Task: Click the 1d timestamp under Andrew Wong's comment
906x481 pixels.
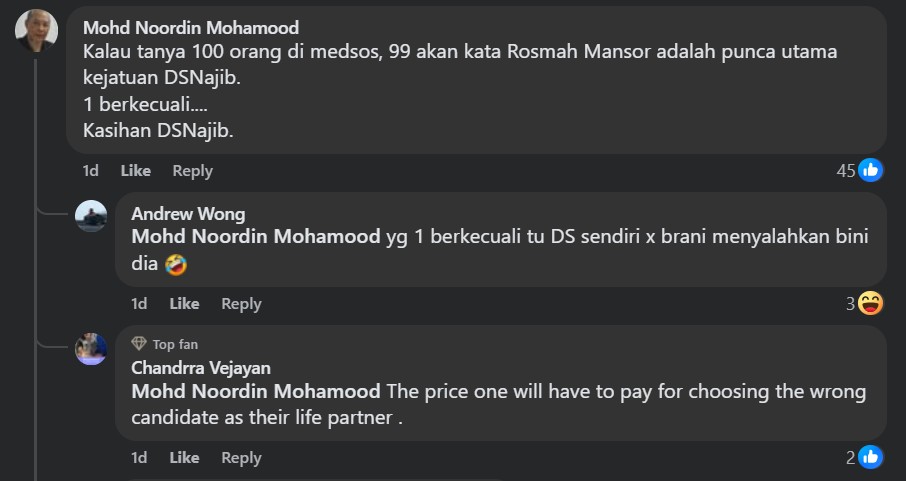Action: 139,304
